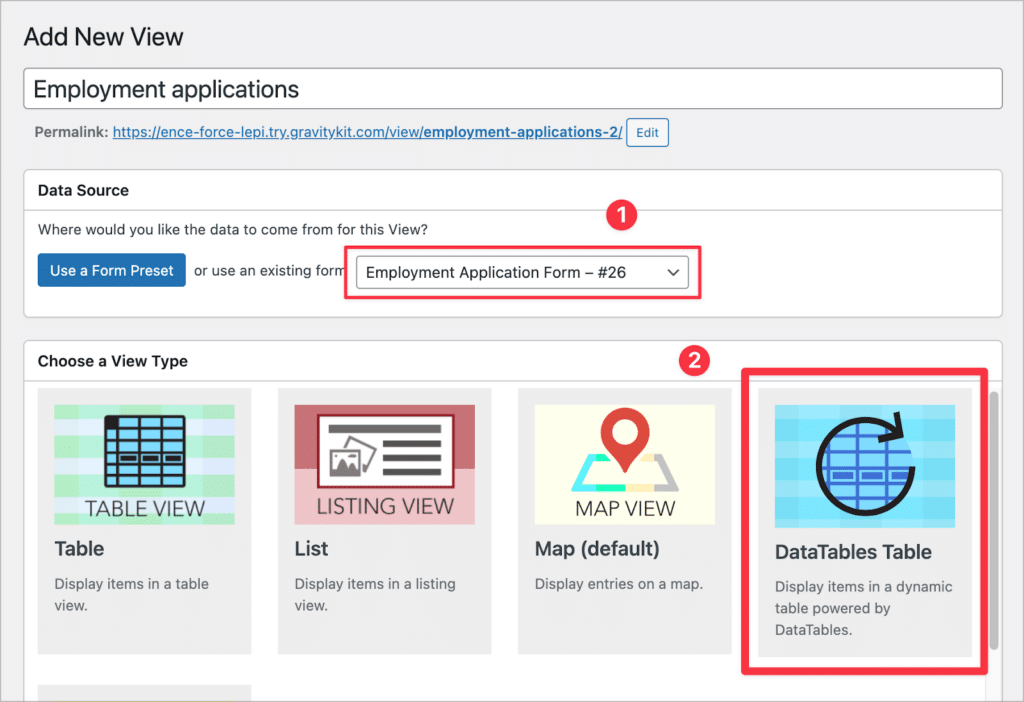This screenshot has height=702, width=1024.
Task: Click the DataTables dynamic table description
Action: click(863, 608)
